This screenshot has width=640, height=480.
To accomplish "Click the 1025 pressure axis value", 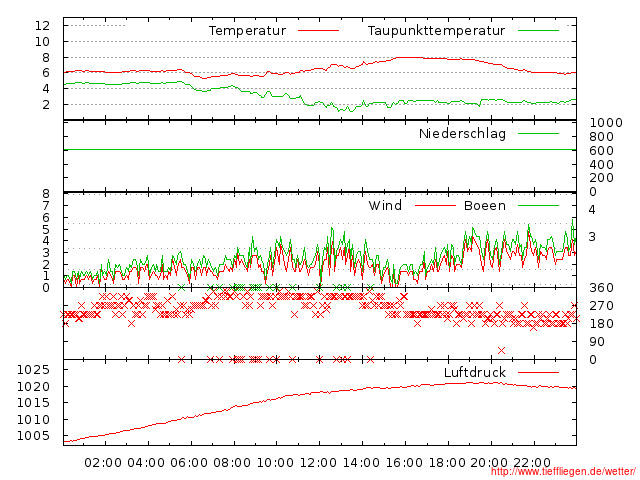I will [x=33, y=370].
